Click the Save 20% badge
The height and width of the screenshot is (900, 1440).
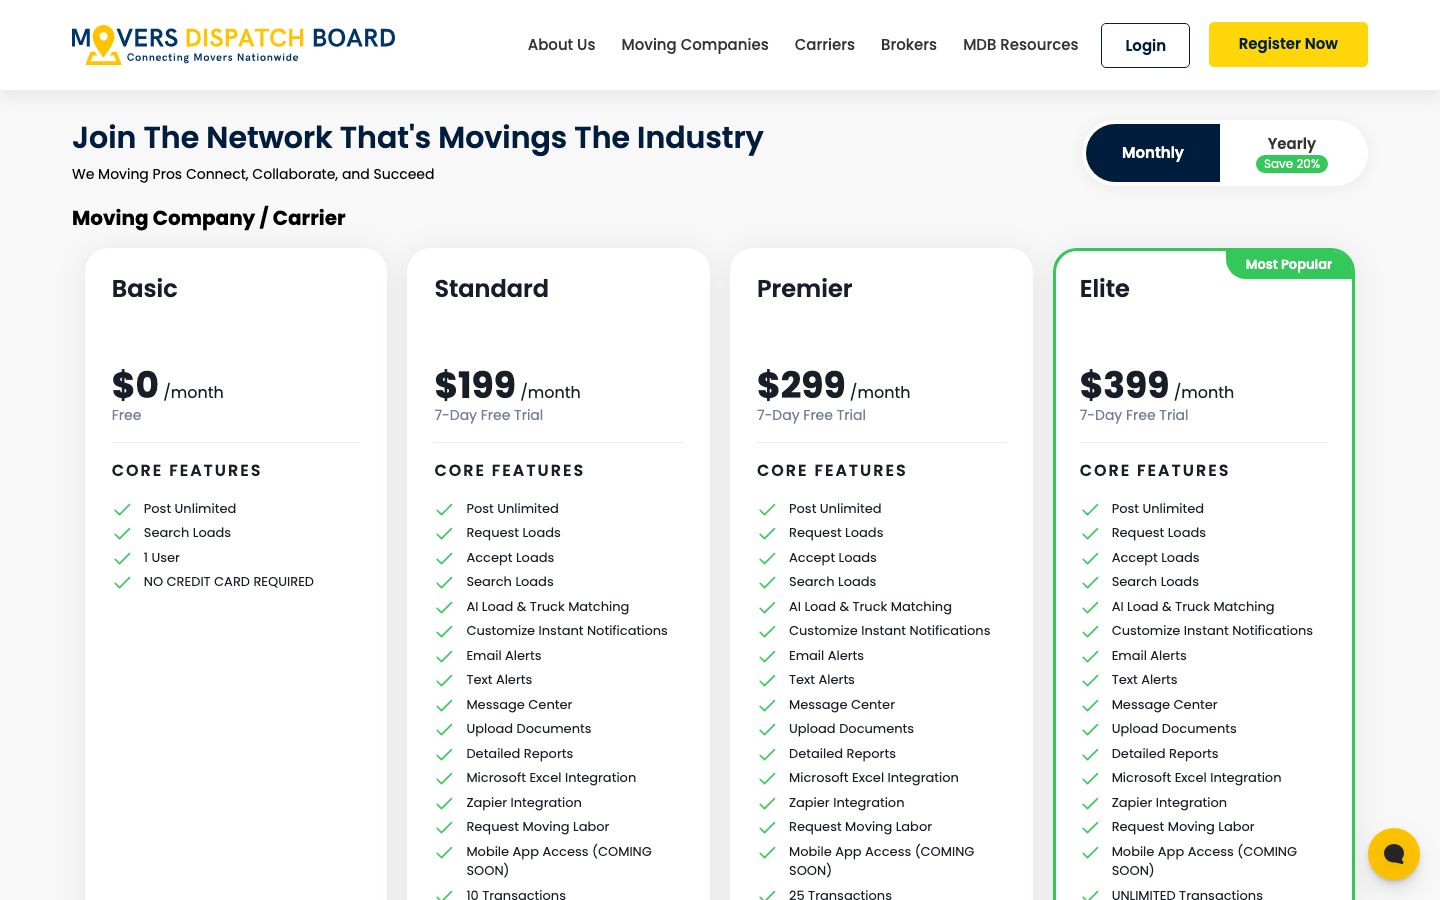(1292, 164)
